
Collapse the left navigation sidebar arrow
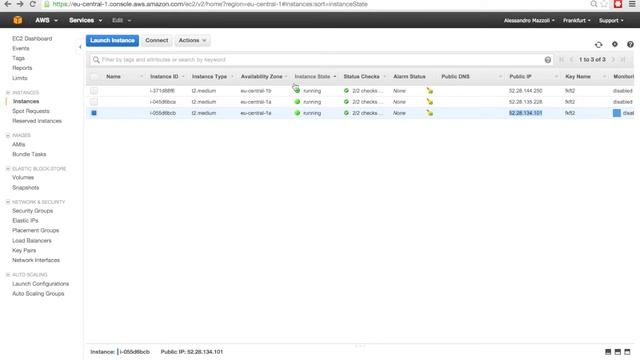[x=80, y=47]
